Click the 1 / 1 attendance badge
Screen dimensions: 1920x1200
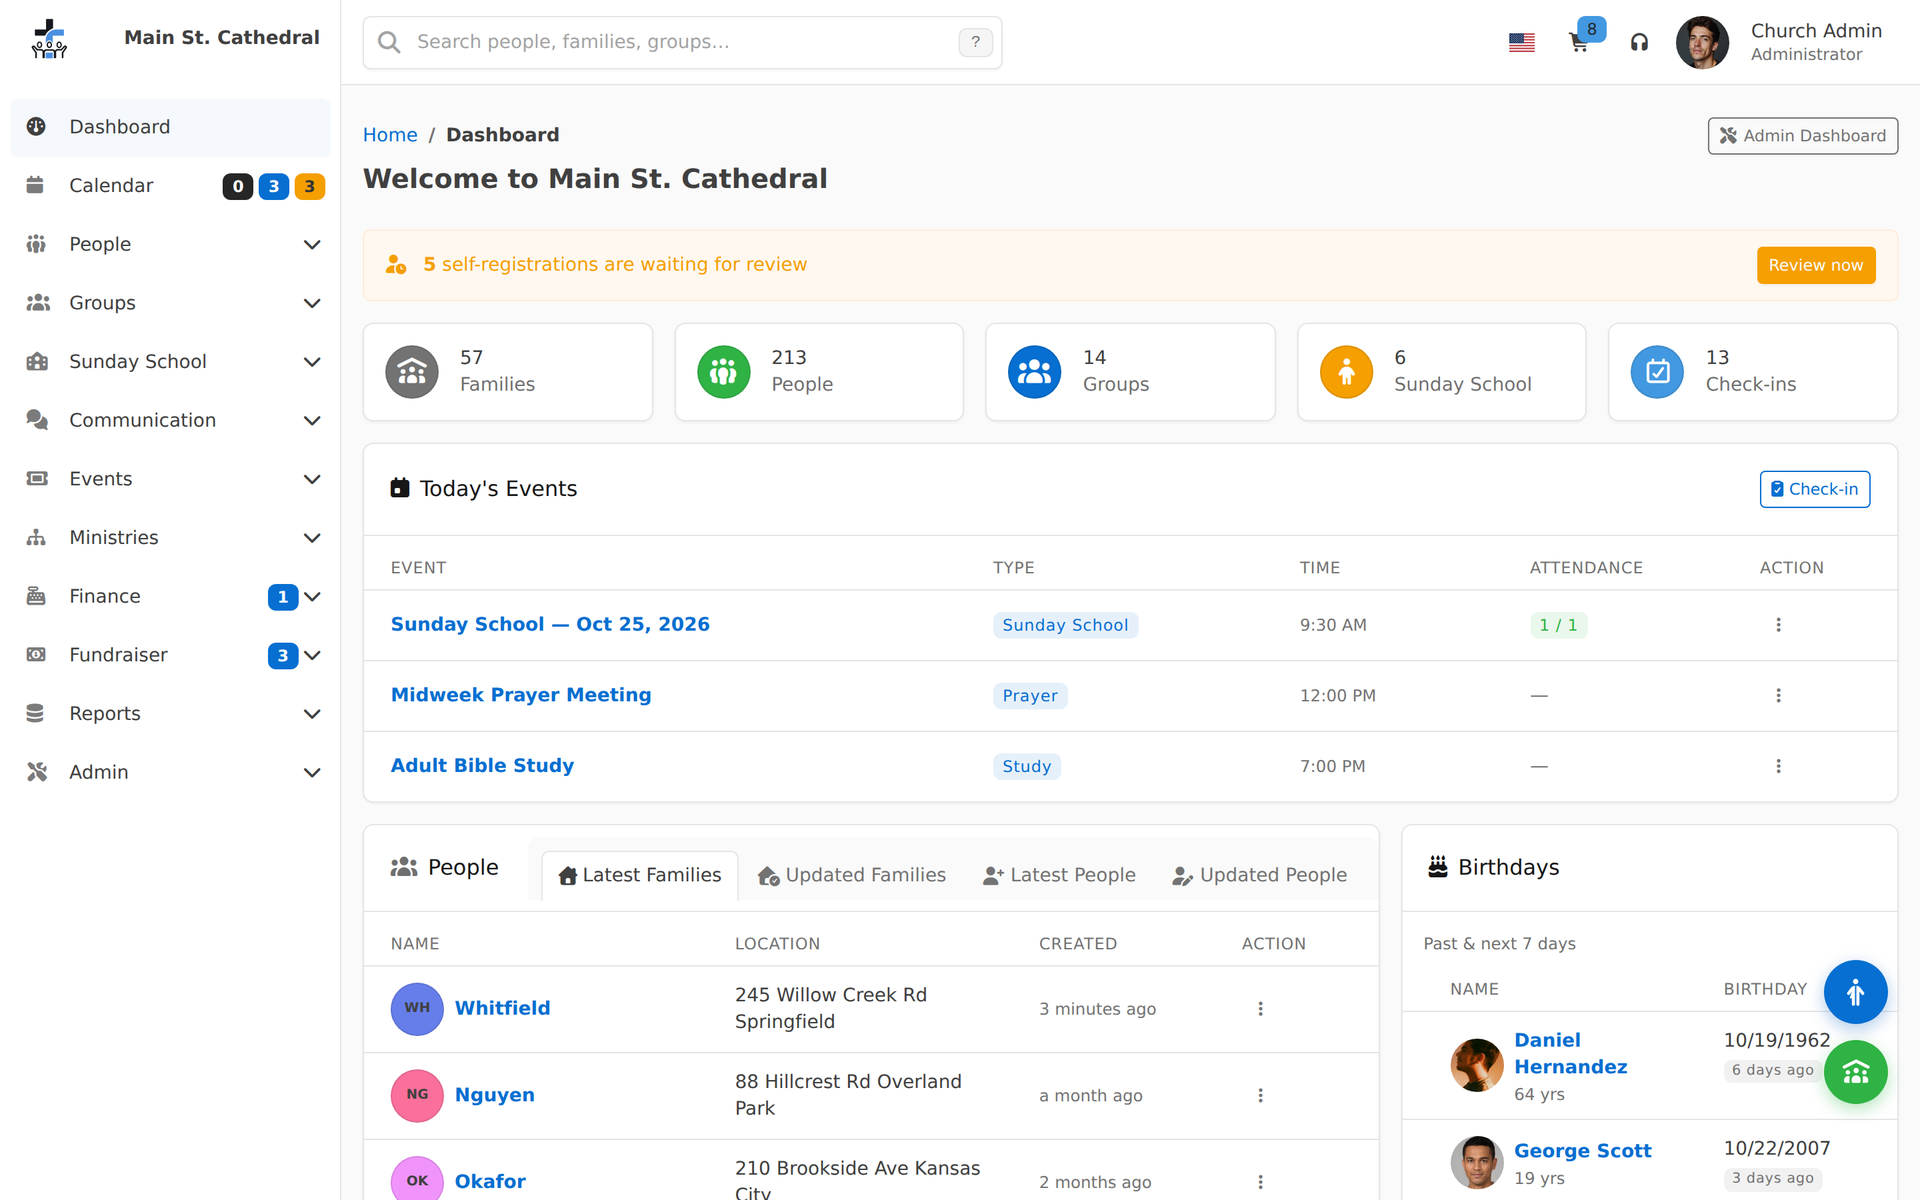pos(1558,625)
